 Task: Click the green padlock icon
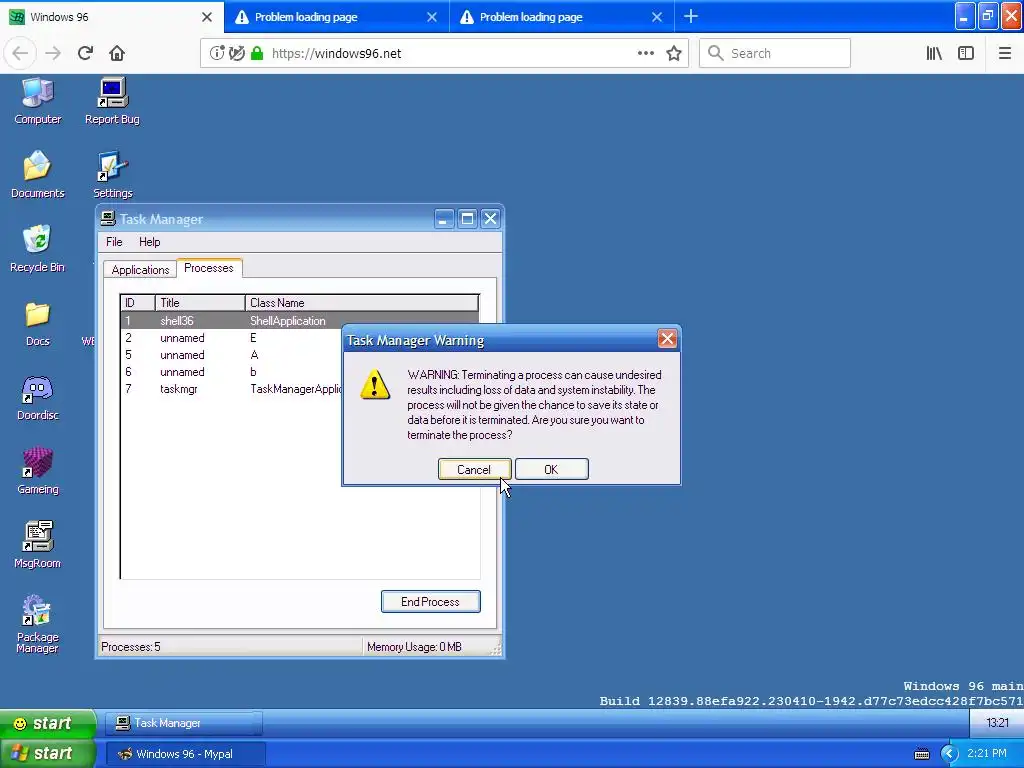coord(257,53)
